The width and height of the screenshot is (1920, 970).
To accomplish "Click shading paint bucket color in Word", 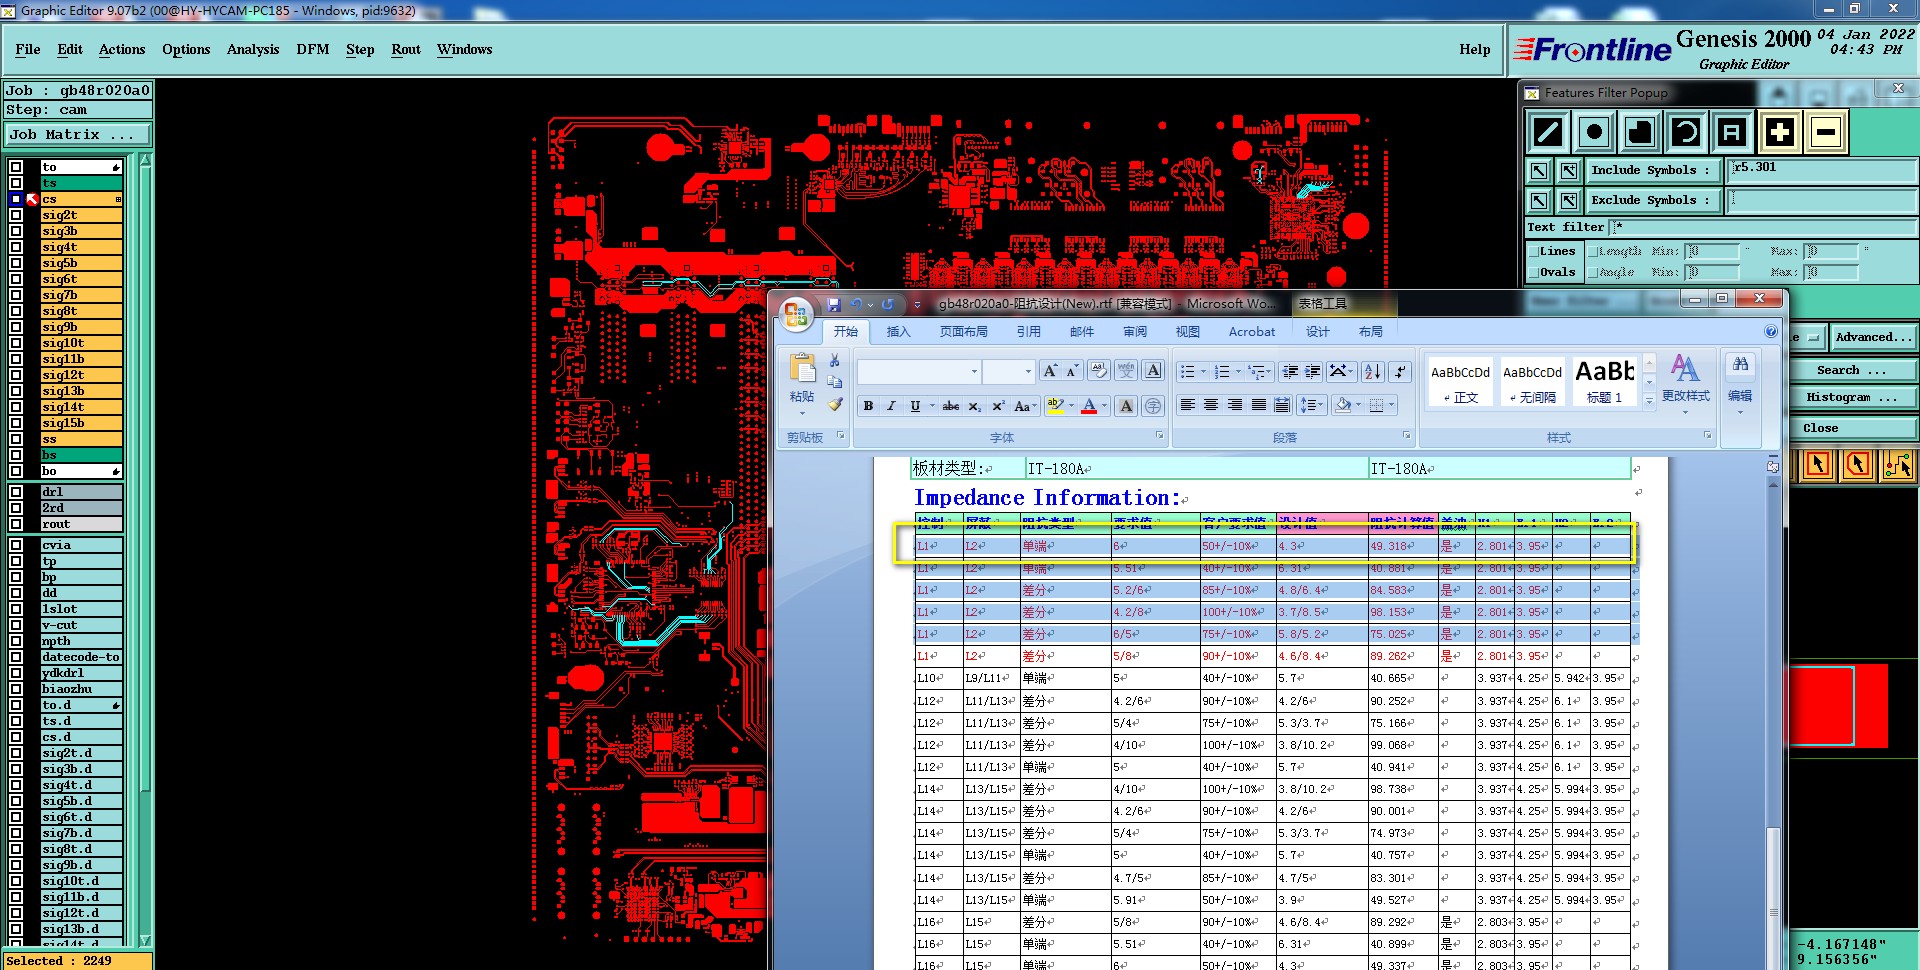I will [1344, 405].
